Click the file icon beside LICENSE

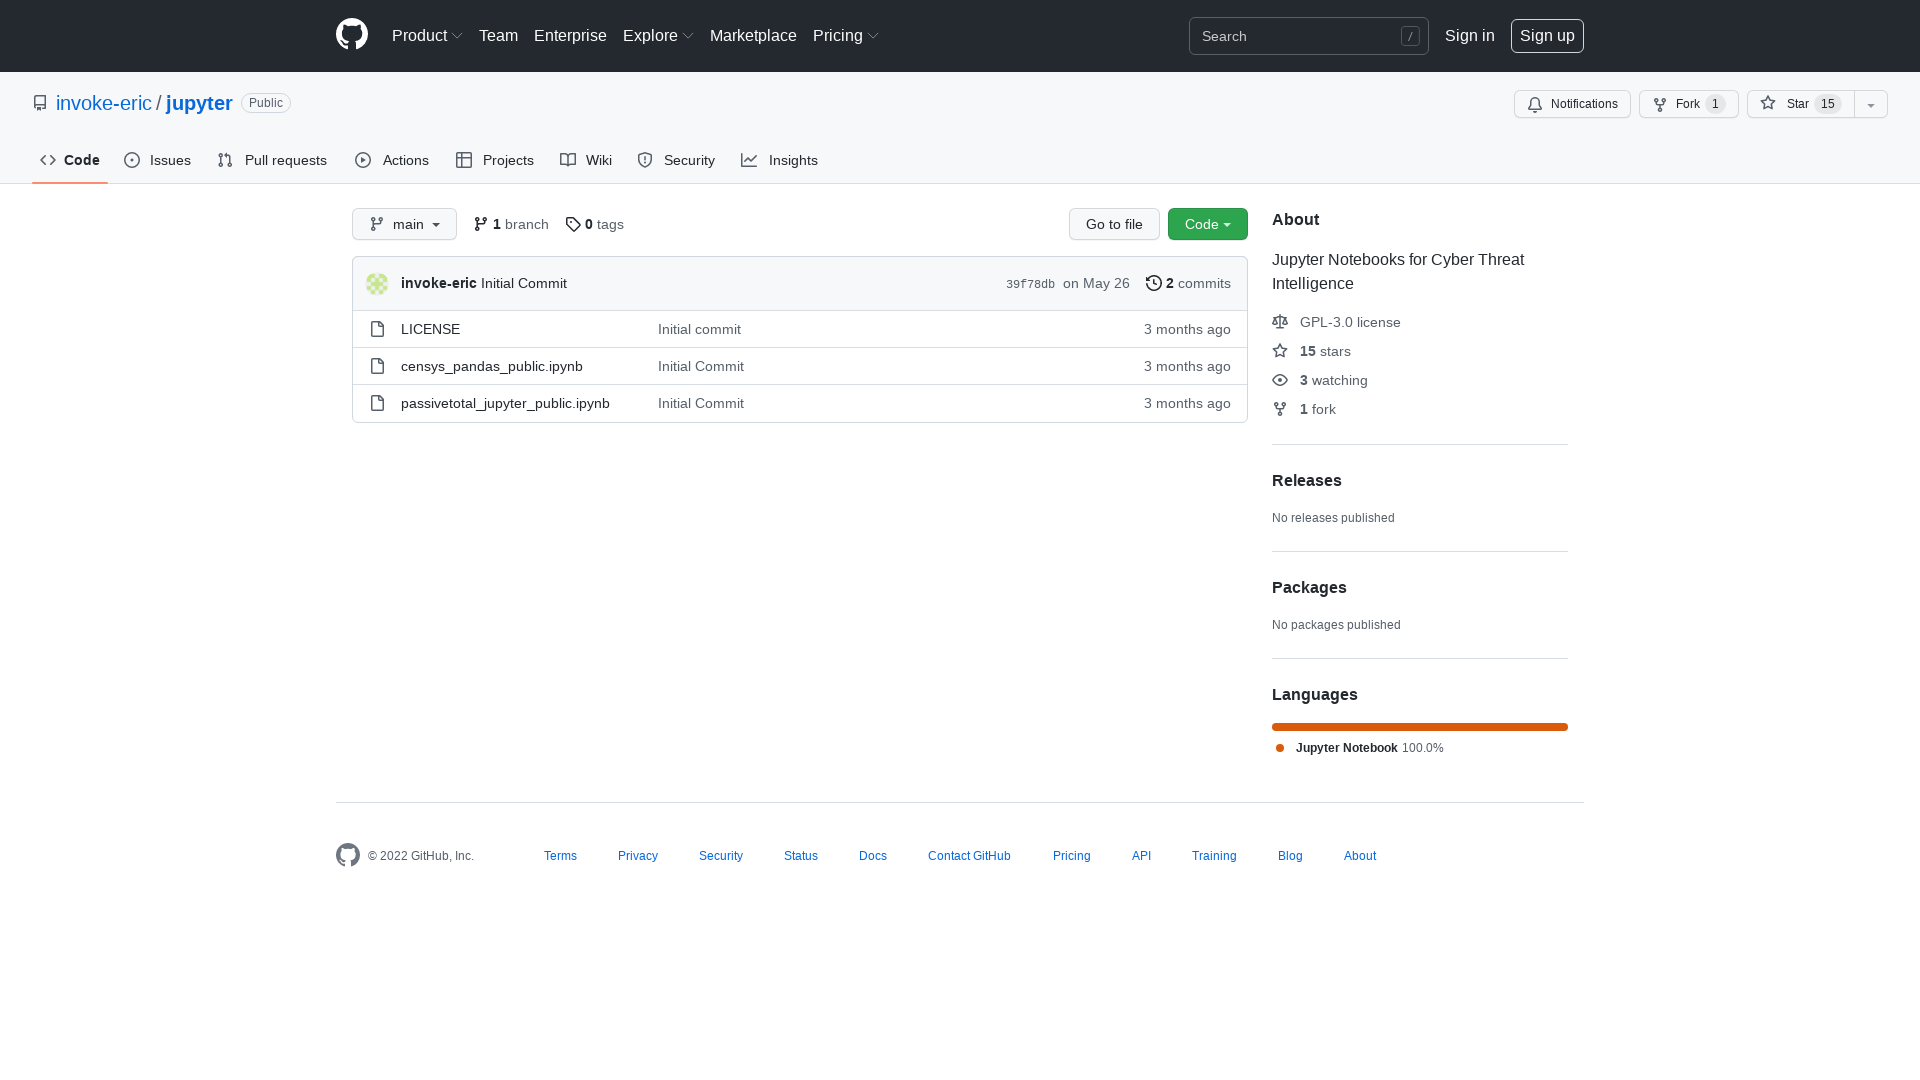point(377,329)
